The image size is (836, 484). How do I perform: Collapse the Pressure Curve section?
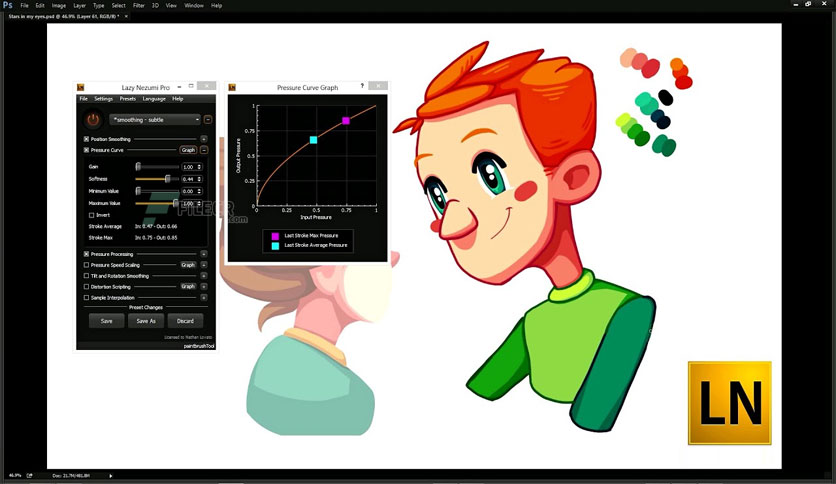point(204,150)
